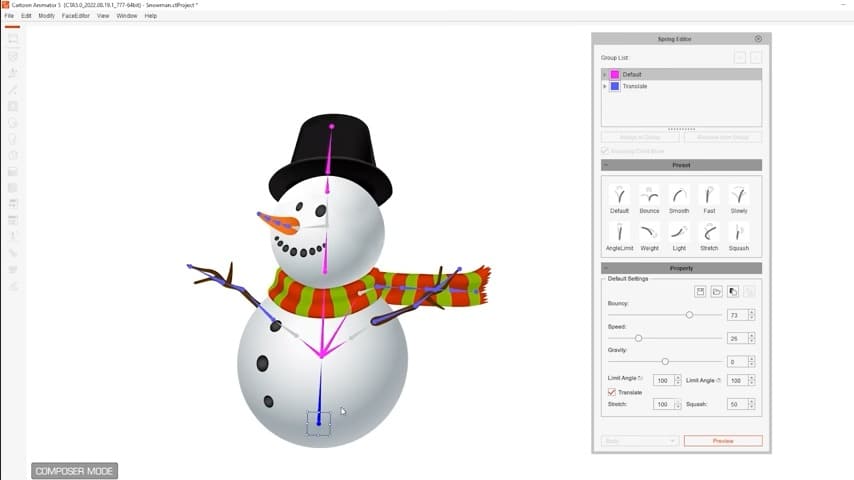The height and width of the screenshot is (480, 854).
Task: Click the save settings icon in Property
Action: pyautogui.click(x=701, y=291)
